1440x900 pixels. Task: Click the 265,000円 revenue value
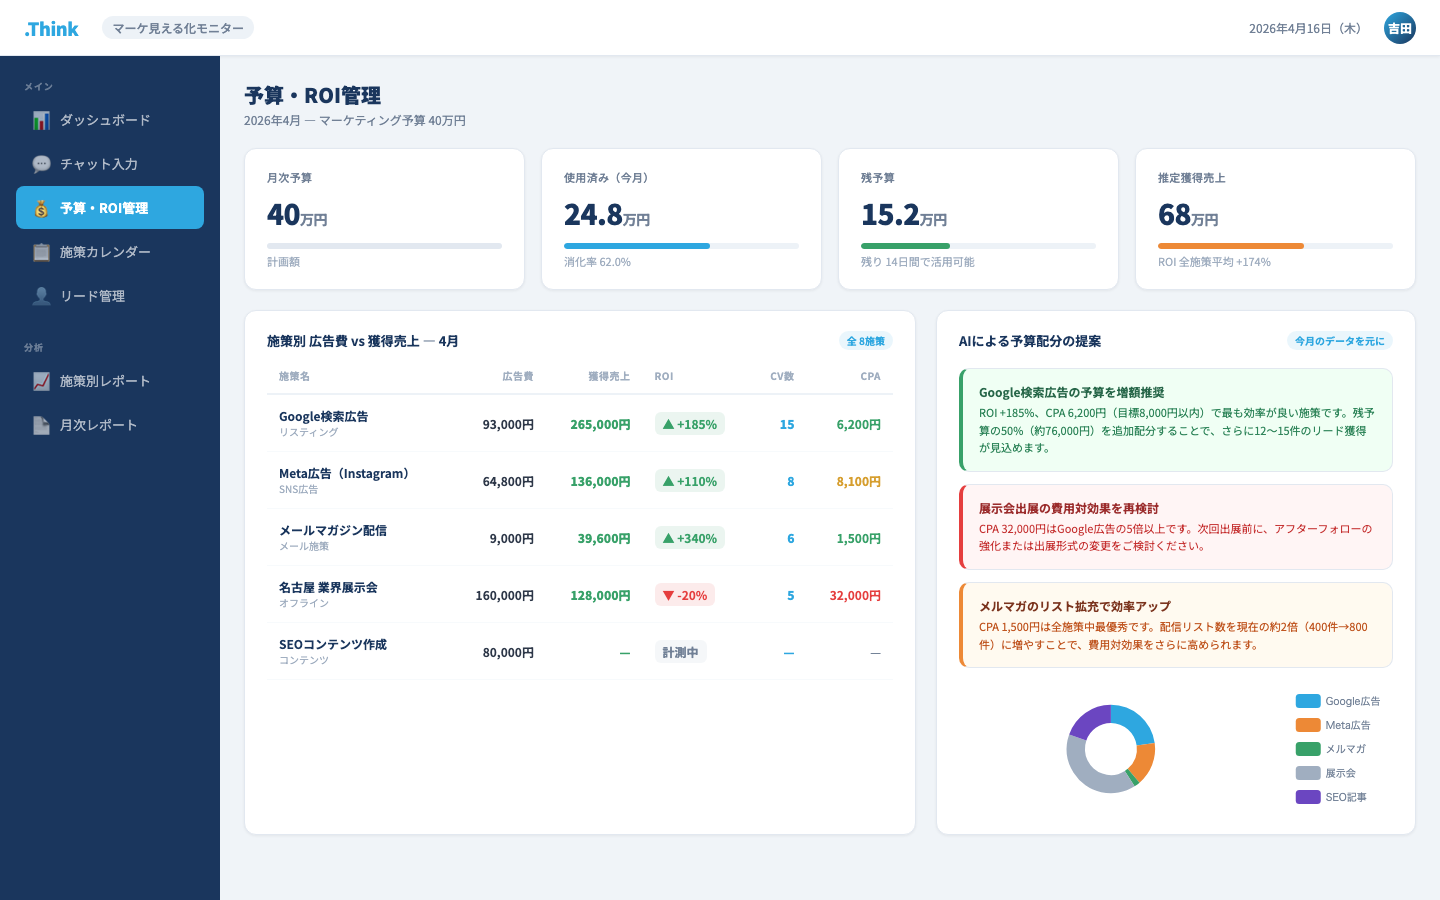point(600,424)
